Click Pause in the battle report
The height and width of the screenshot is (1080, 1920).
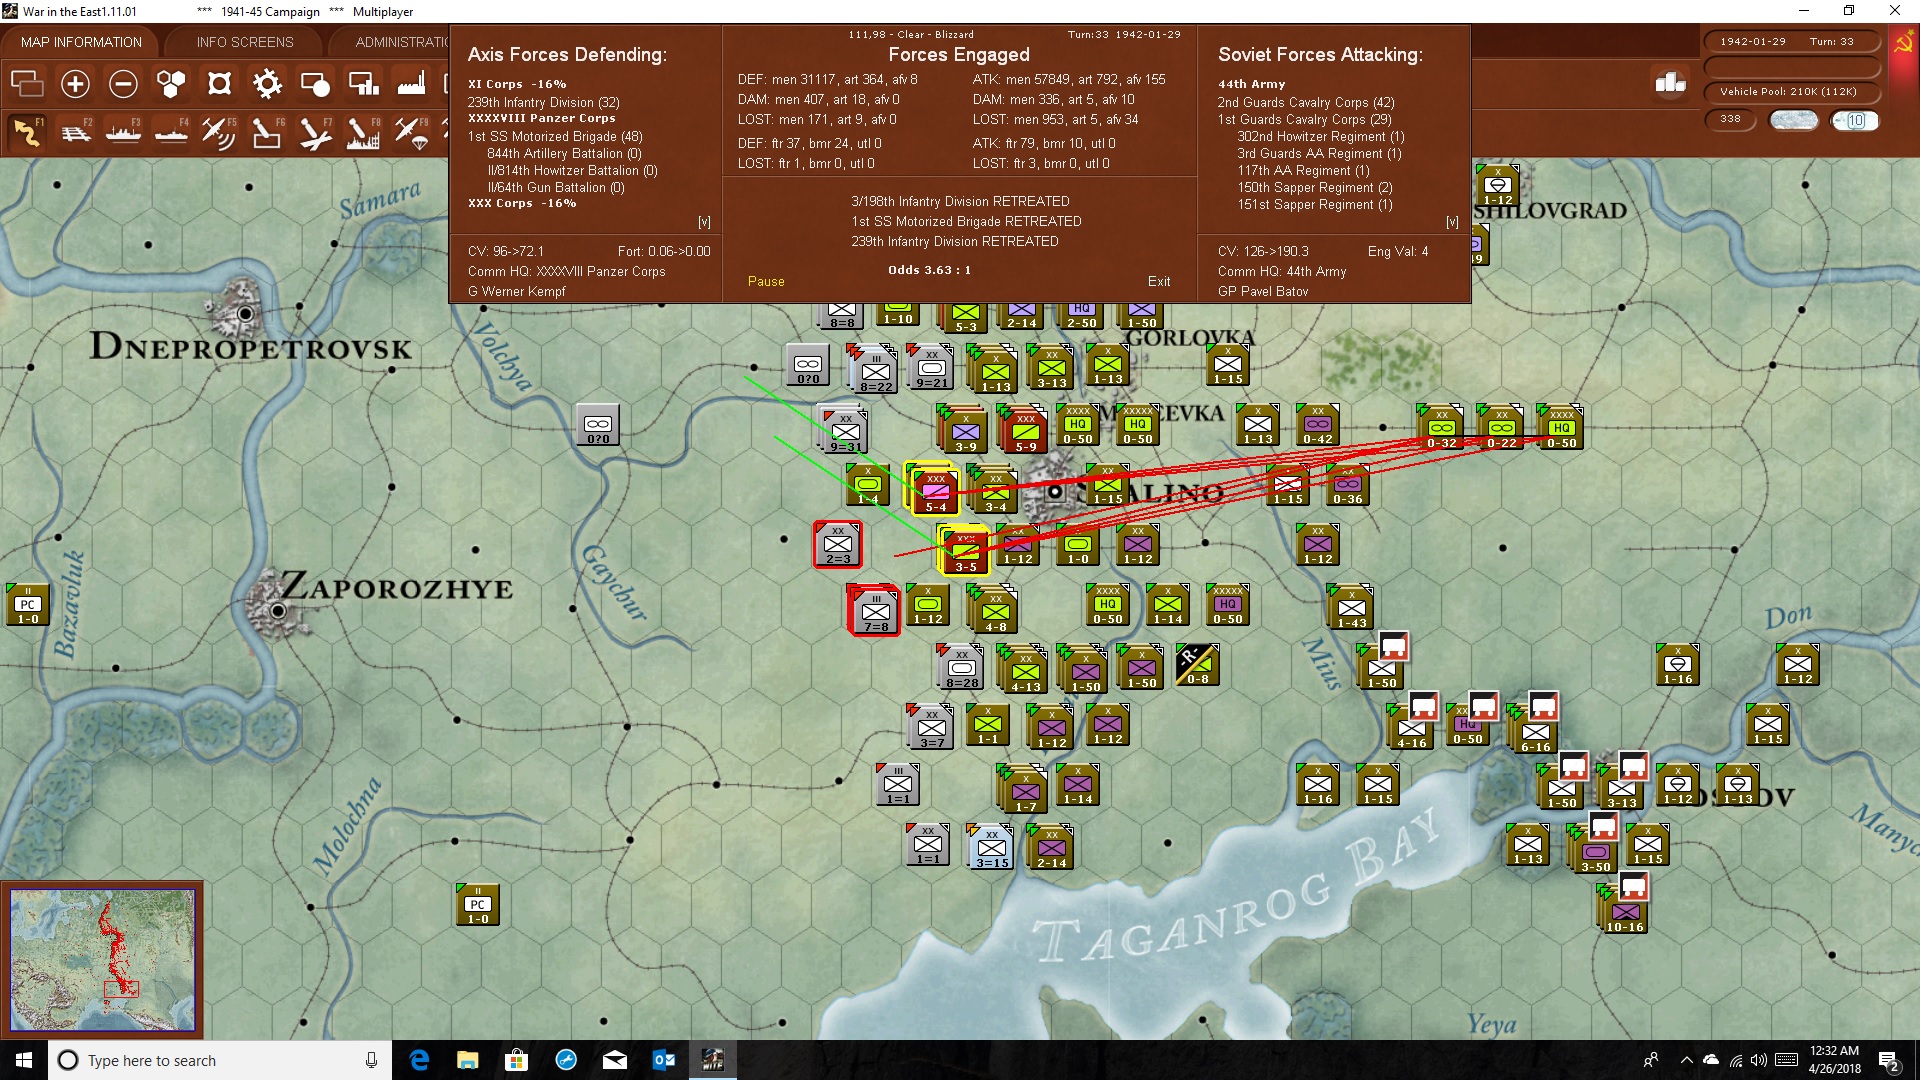(766, 281)
